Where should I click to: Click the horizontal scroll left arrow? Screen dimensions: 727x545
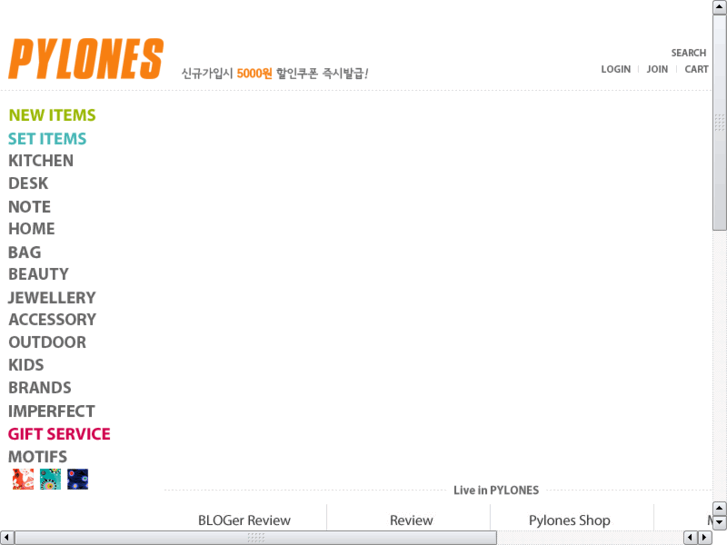point(6,538)
